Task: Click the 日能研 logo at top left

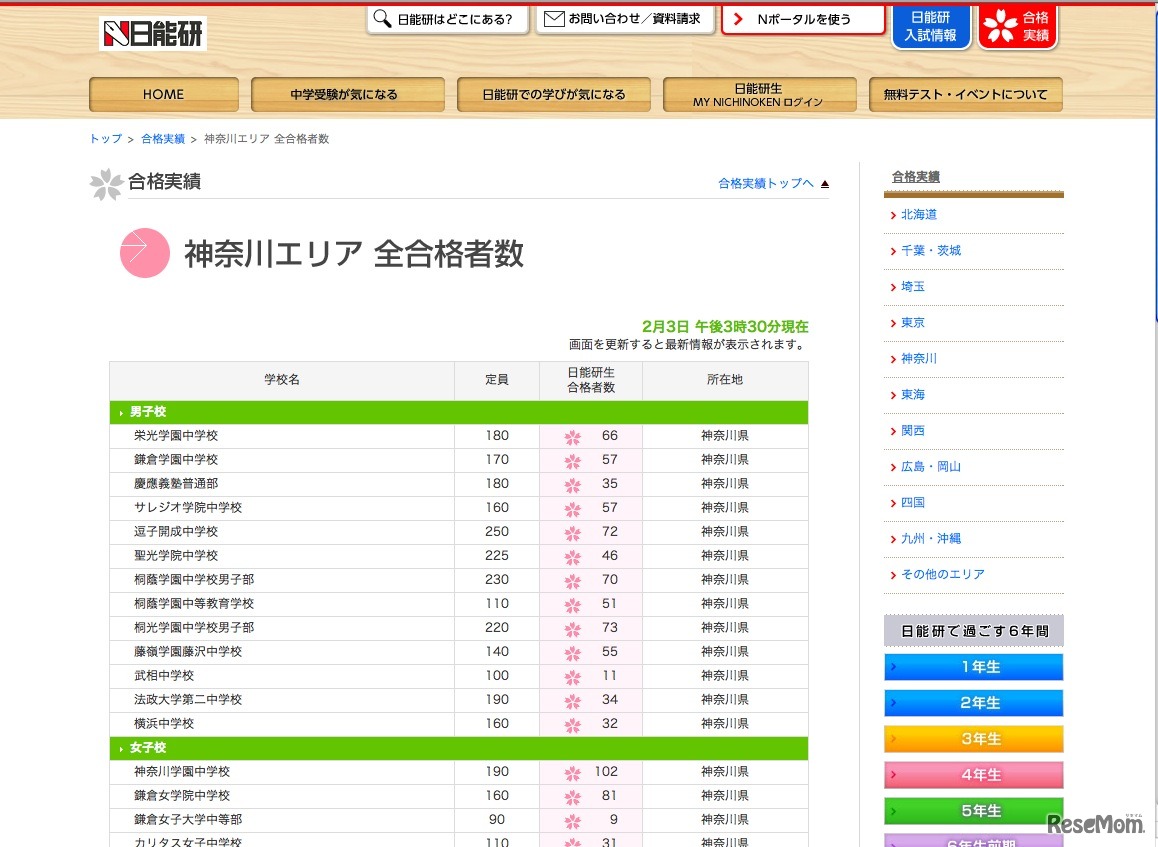Action: [x=153, y=34]
